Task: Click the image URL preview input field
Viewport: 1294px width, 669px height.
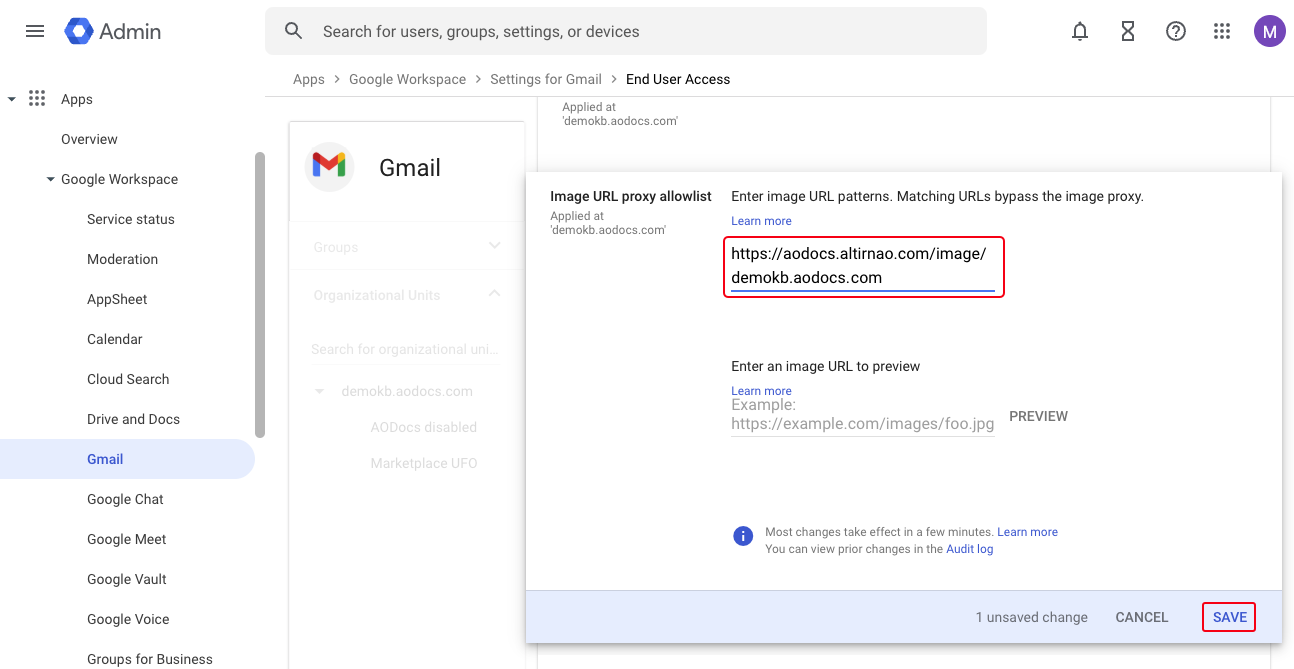Action: point(863,416)
